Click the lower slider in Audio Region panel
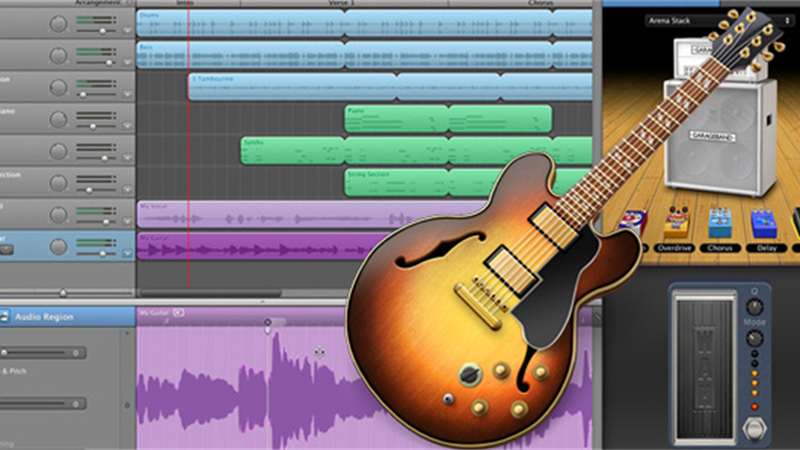The image size is (800, 450). coord(43,404)
